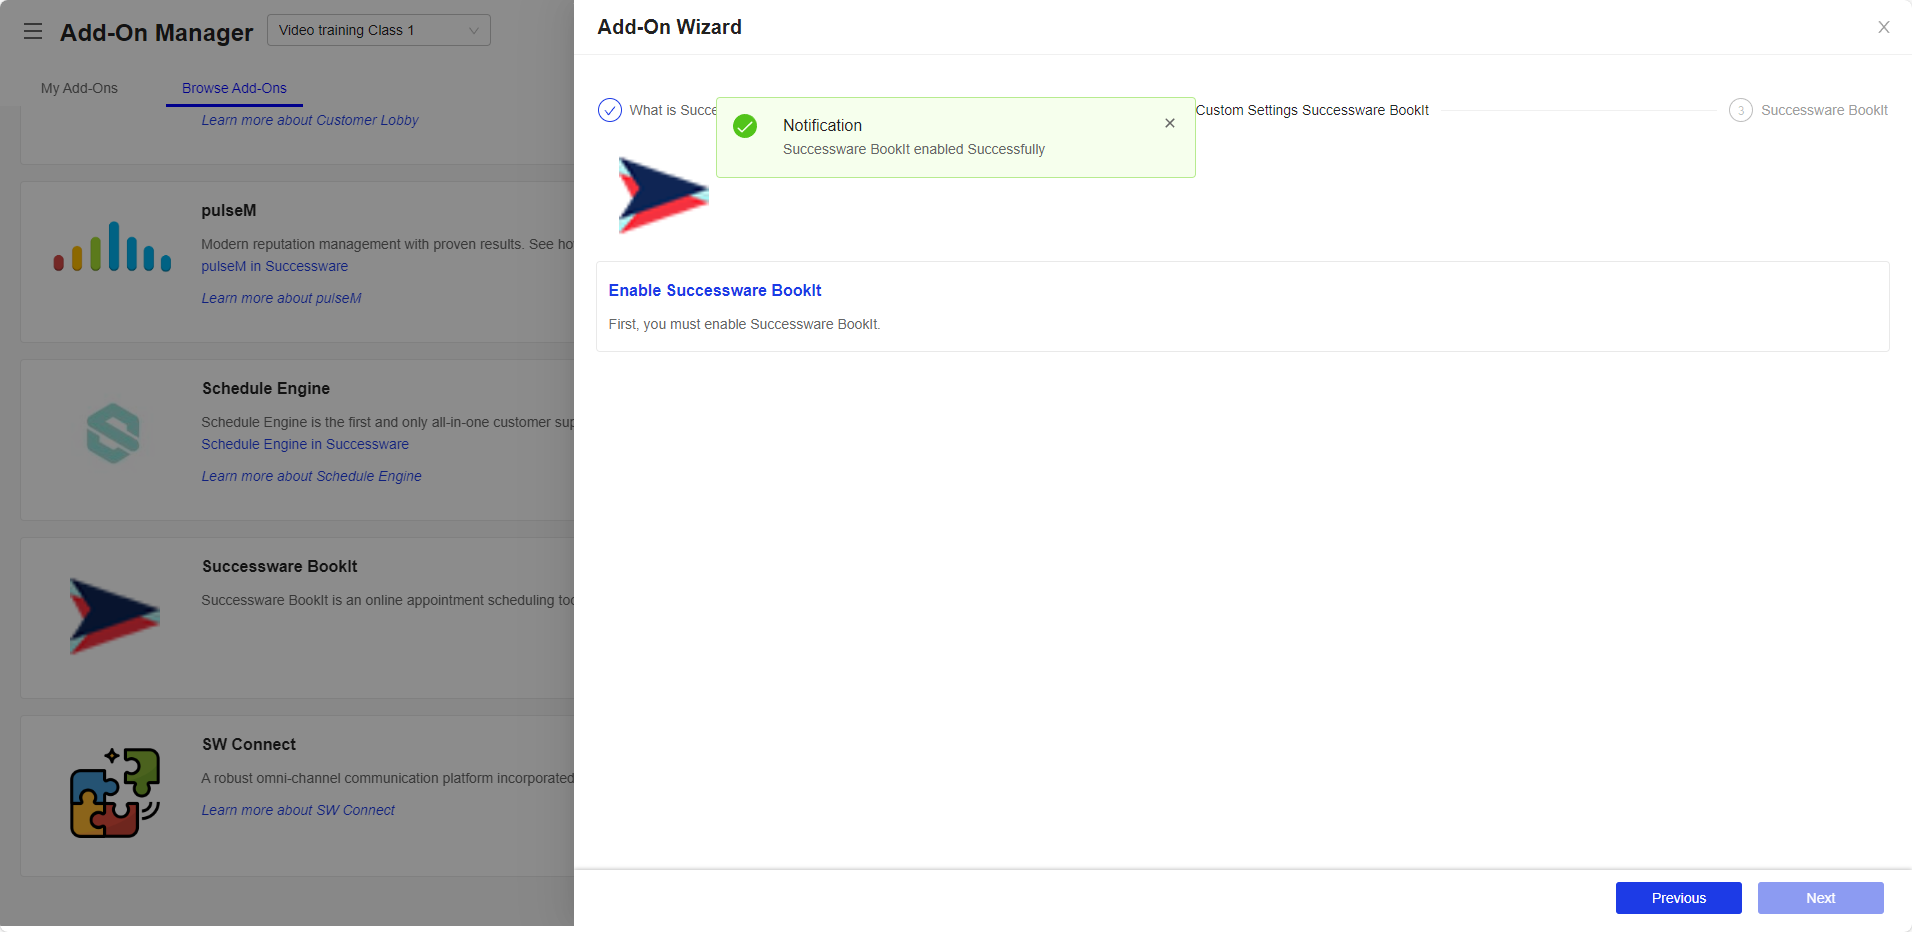Click the SW Connect puzzle-piece logo
This screenshot has width=1912, height=932.
coord(114,791)
